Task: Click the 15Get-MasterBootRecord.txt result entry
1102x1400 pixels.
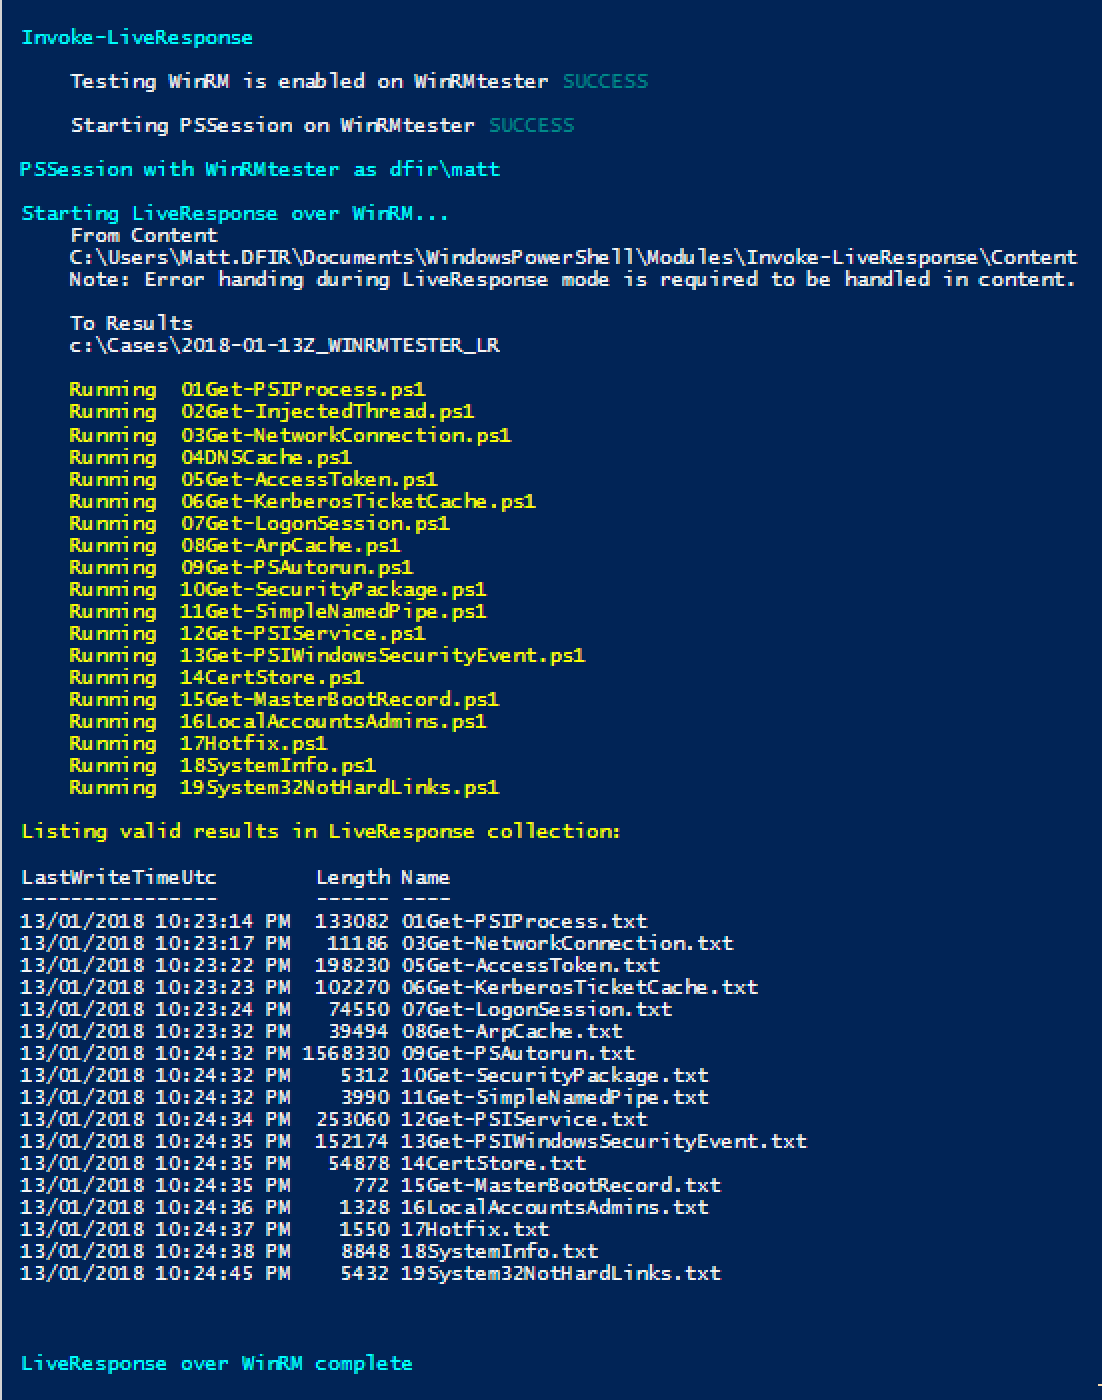Action: (561, 1186)
